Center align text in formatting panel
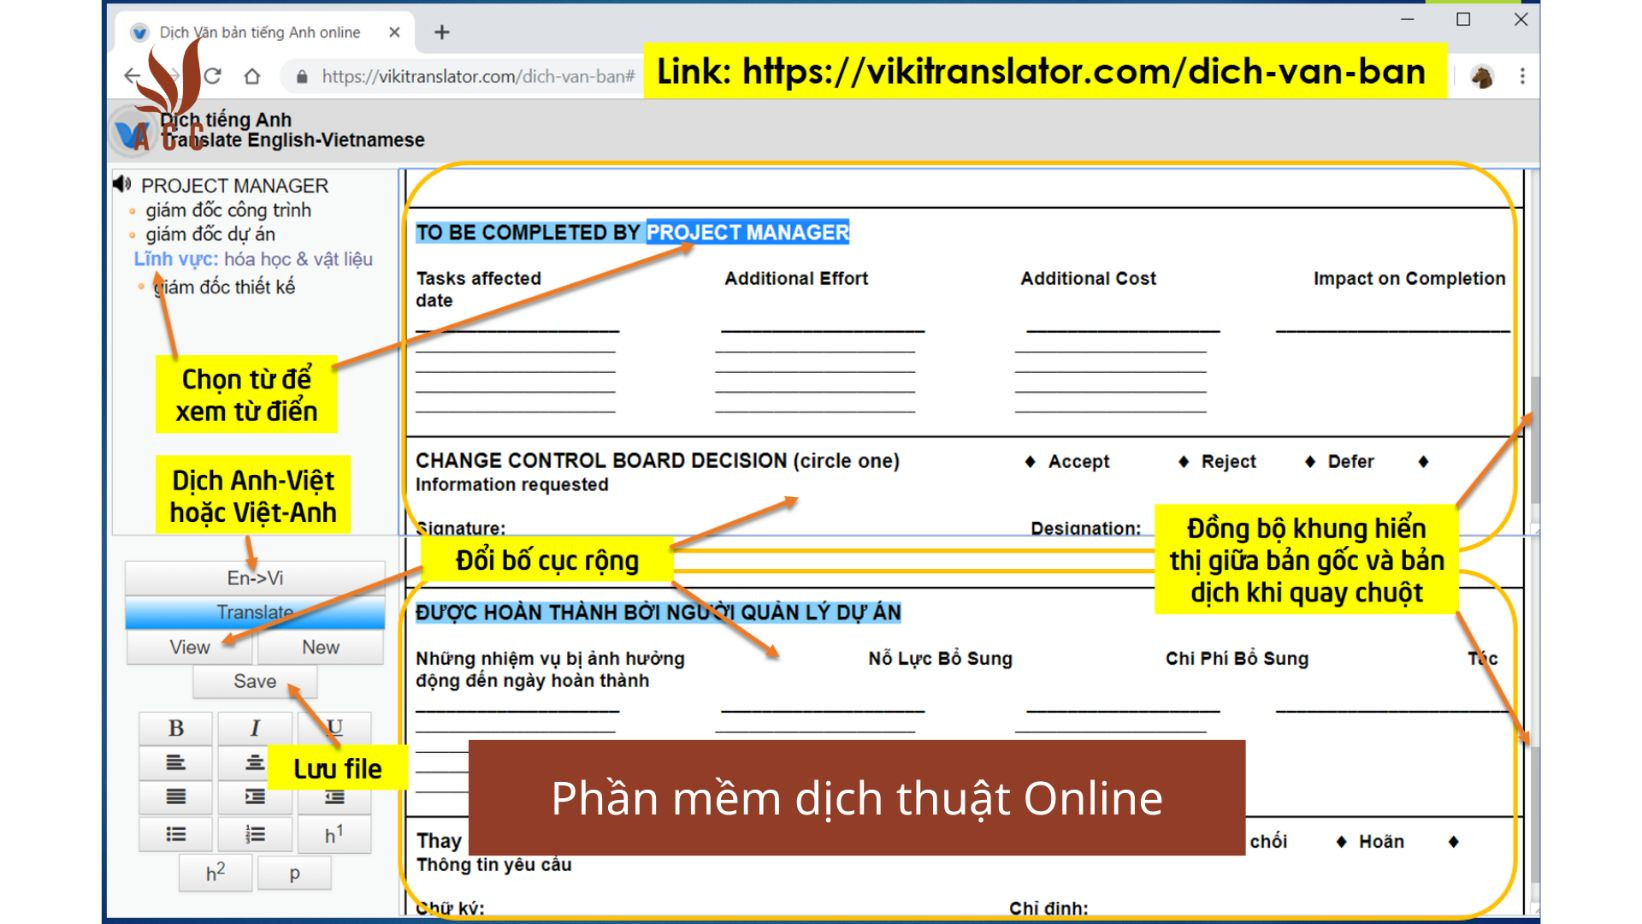 click(255, 763)
